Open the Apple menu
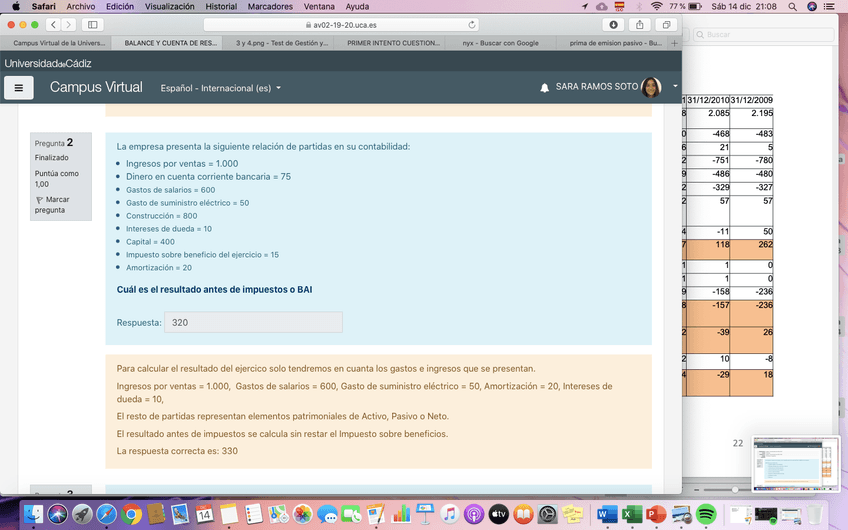The image size is (848, 530). tap(16, 6)
